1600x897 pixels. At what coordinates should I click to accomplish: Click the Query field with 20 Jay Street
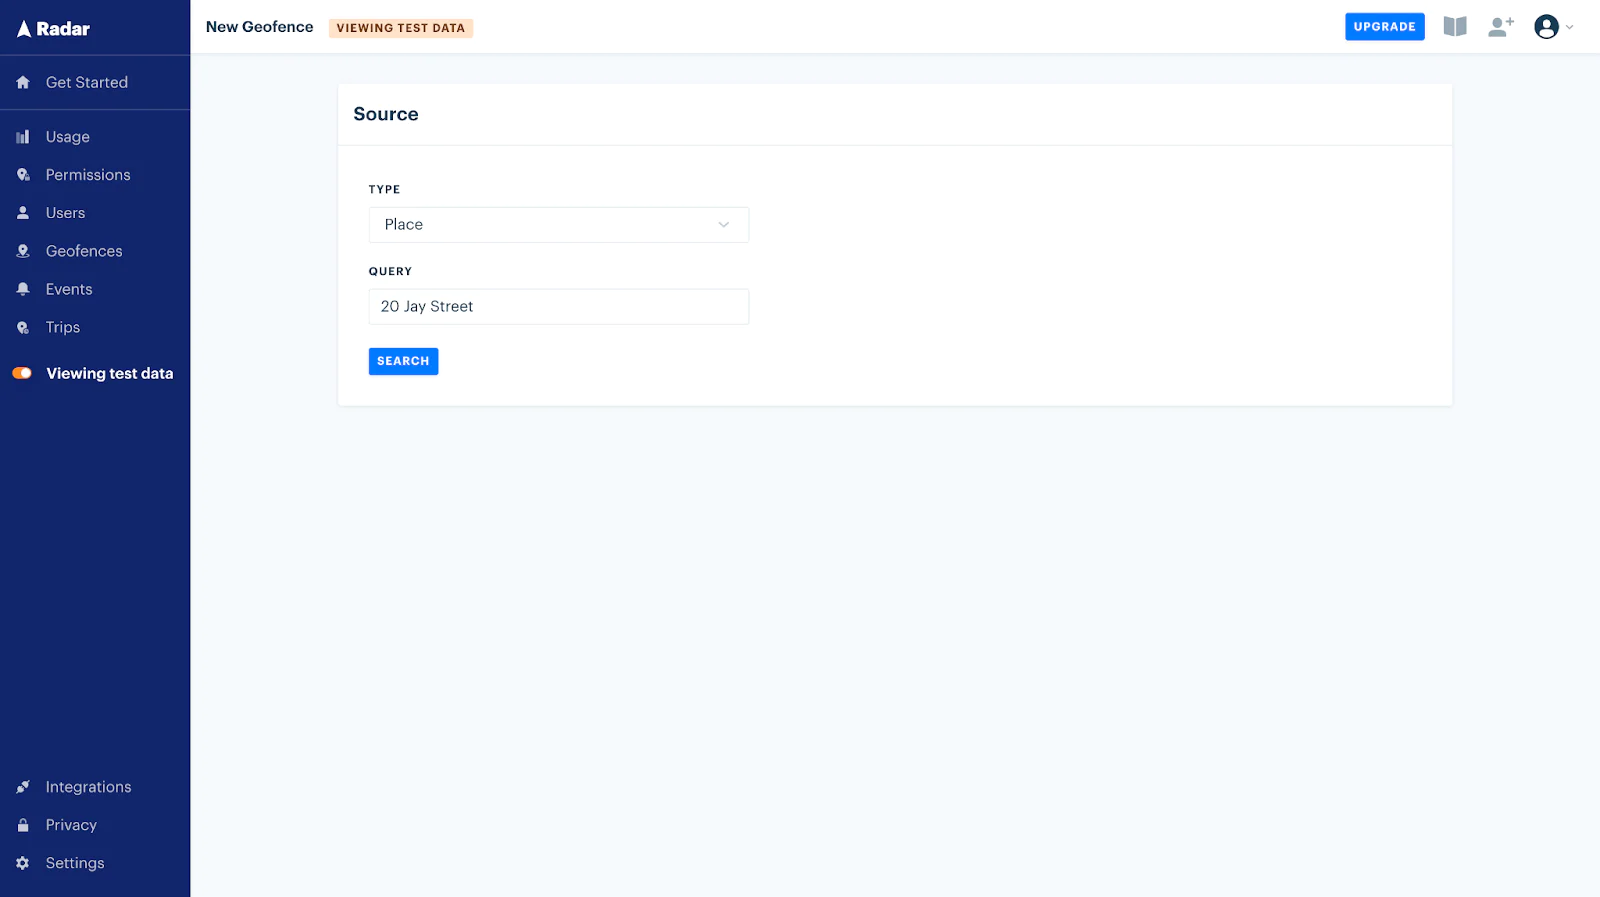pos(558,307)
